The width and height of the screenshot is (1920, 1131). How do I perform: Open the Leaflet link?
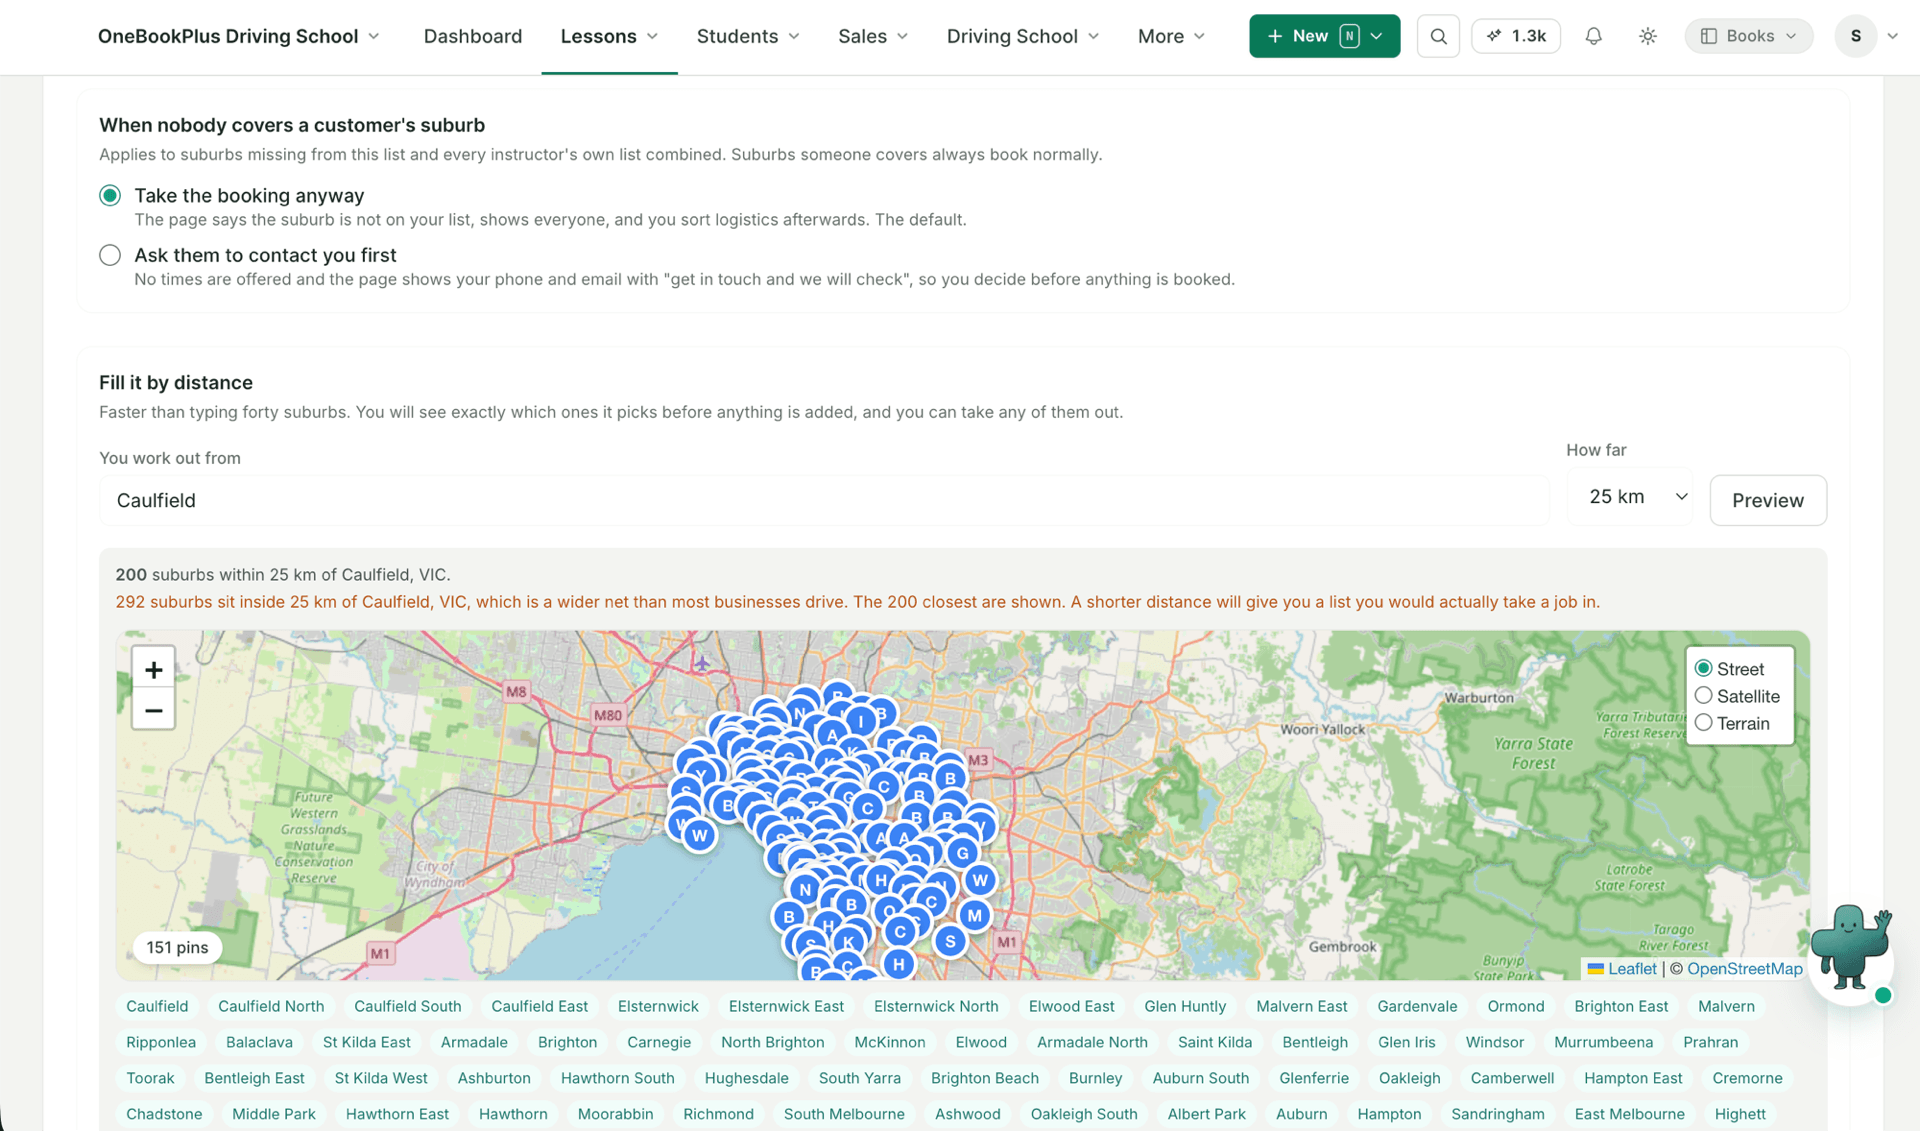[x=1632, y=968]
